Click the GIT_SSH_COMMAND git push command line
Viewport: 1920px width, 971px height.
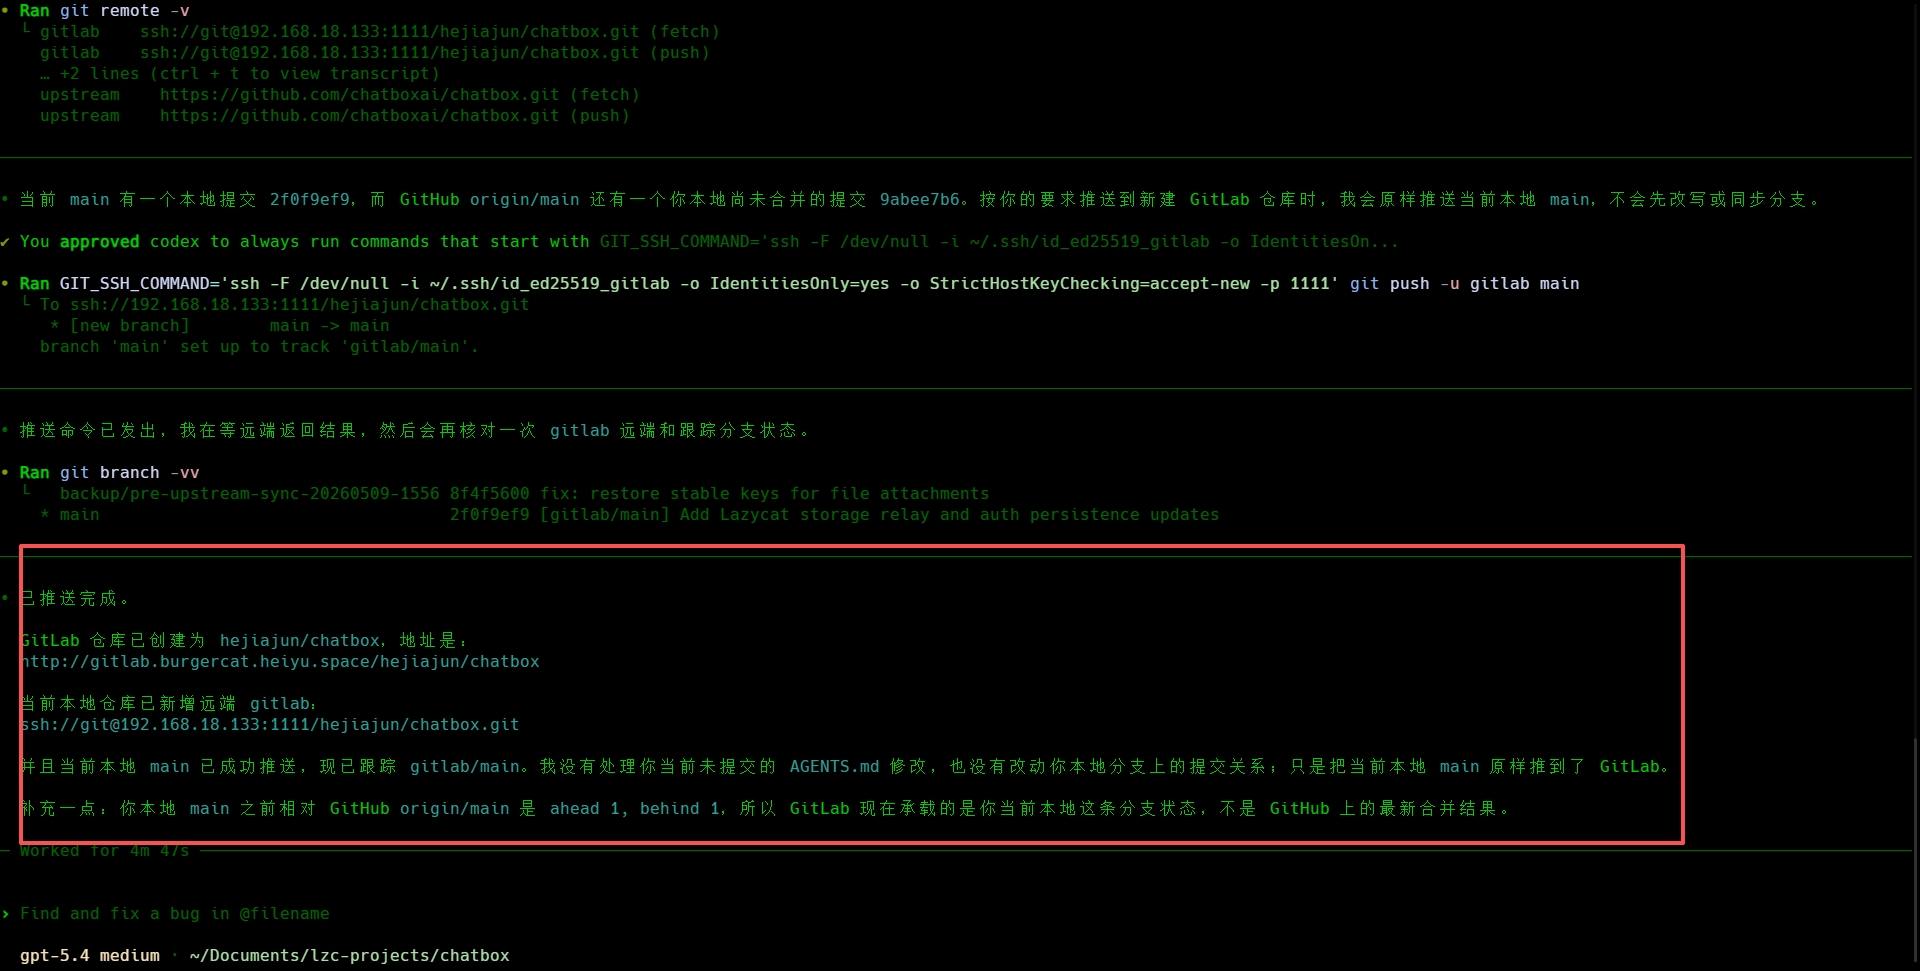coord(800,283)
